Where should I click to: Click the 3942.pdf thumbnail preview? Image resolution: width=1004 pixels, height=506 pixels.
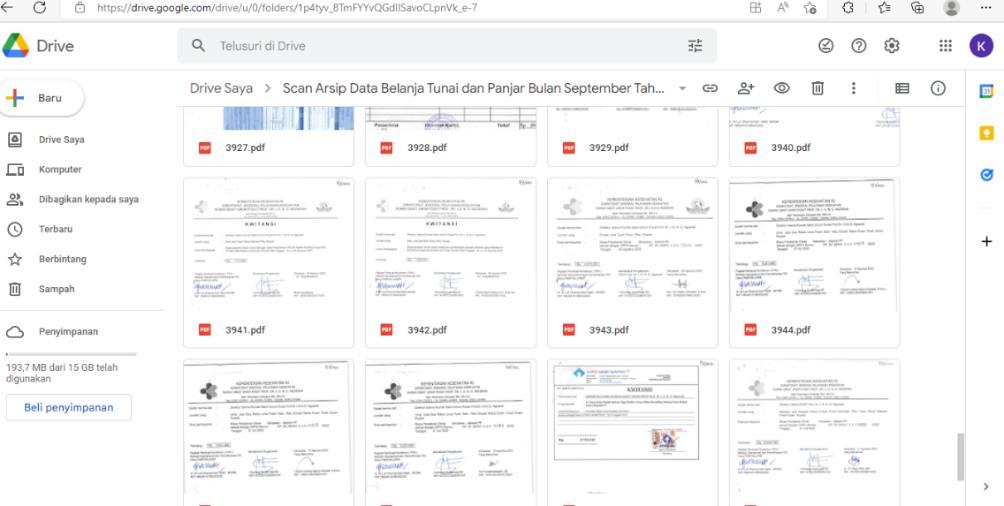point(450,245)
